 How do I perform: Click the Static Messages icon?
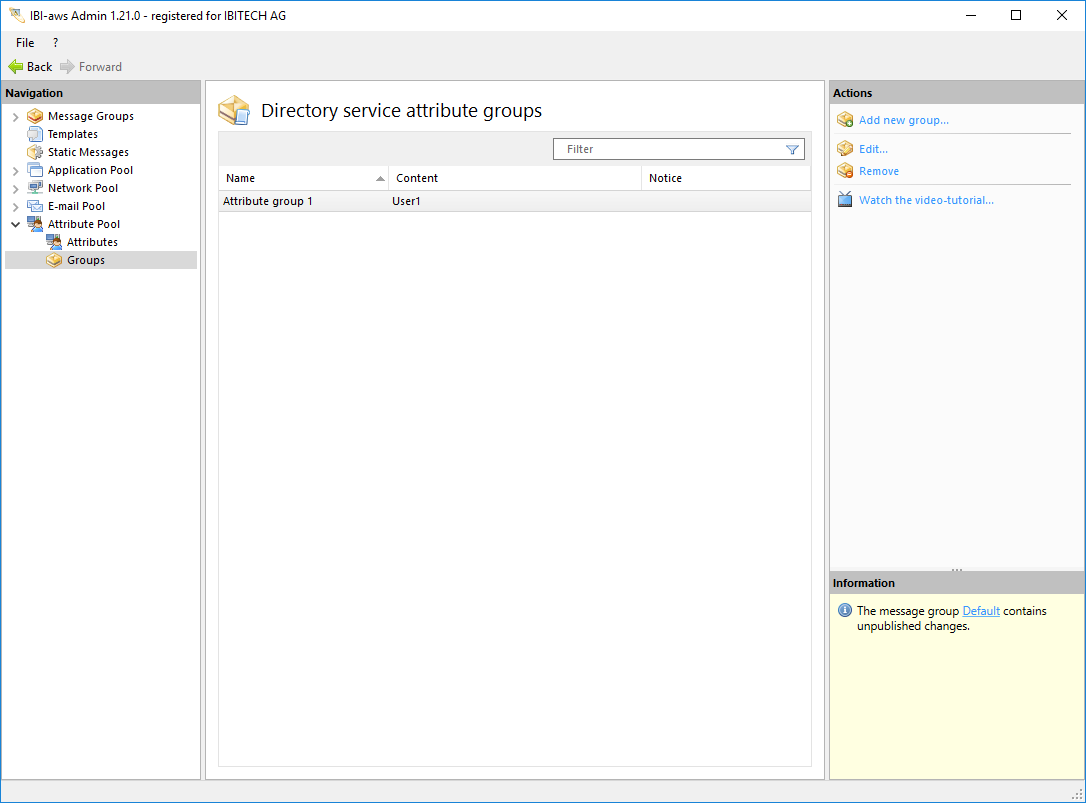[35, 152]
